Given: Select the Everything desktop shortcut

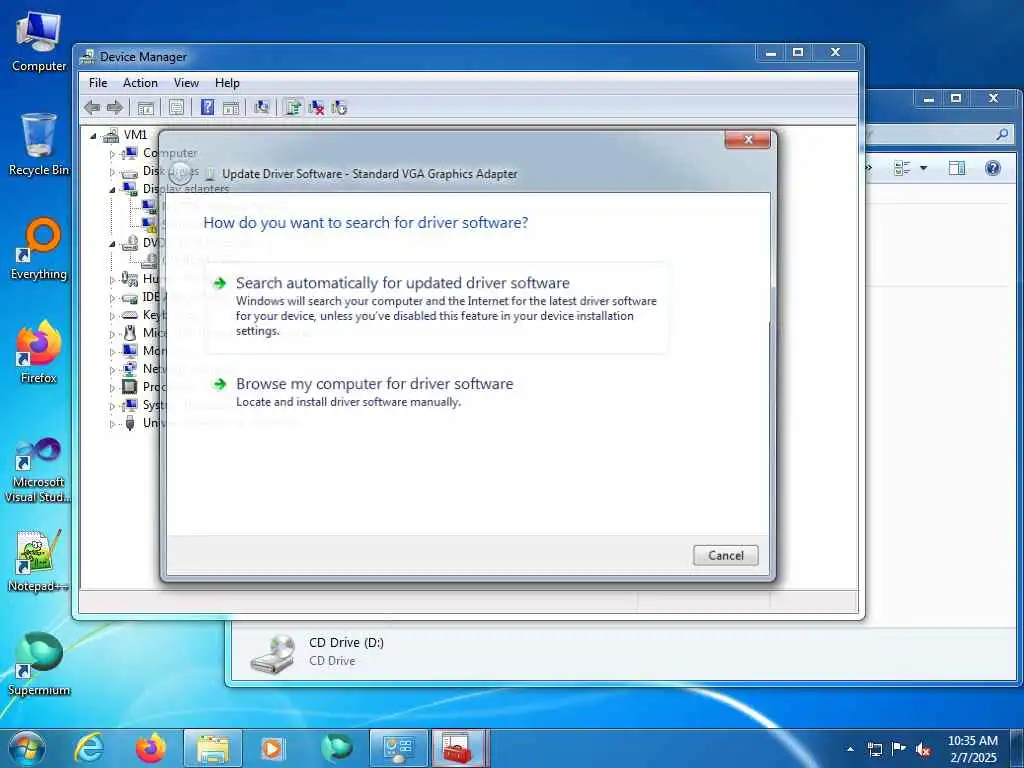Looking at the screenshot, I should point(39,249).
